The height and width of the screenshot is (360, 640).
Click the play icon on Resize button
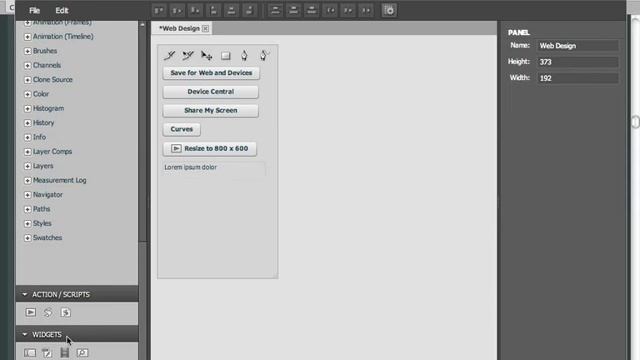[x=176, y=149]
